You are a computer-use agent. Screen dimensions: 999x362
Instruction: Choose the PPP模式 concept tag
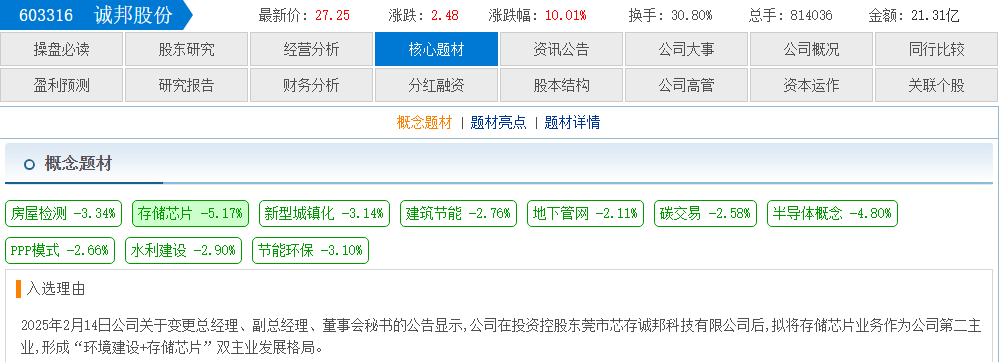coord(60,250)
